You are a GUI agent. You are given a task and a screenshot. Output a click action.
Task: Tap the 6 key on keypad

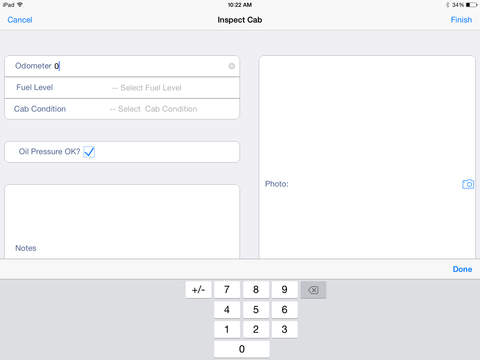(284, 310)
